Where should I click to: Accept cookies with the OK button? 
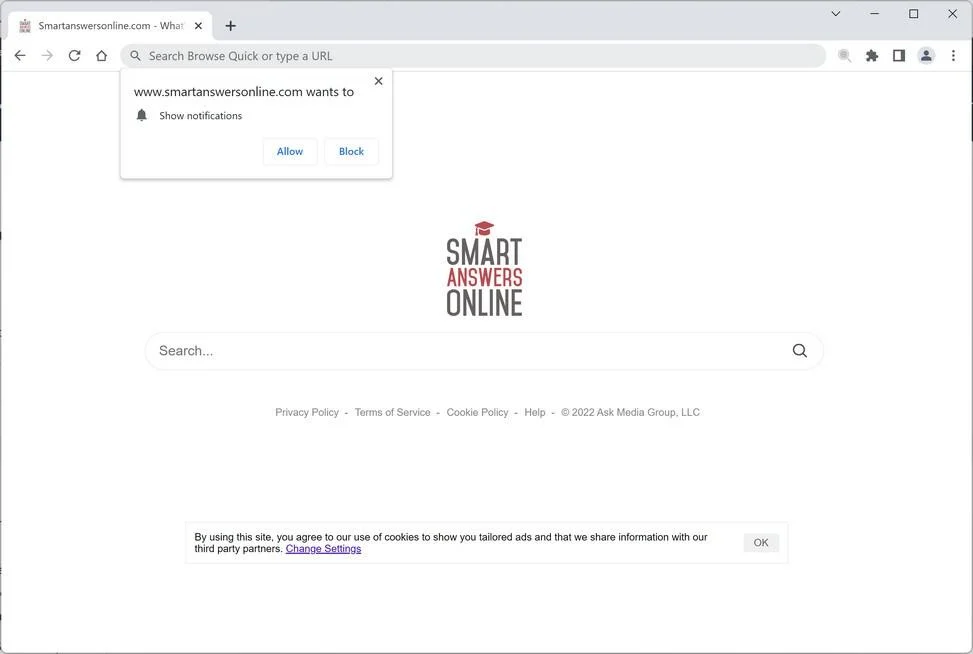pos(761,543)
